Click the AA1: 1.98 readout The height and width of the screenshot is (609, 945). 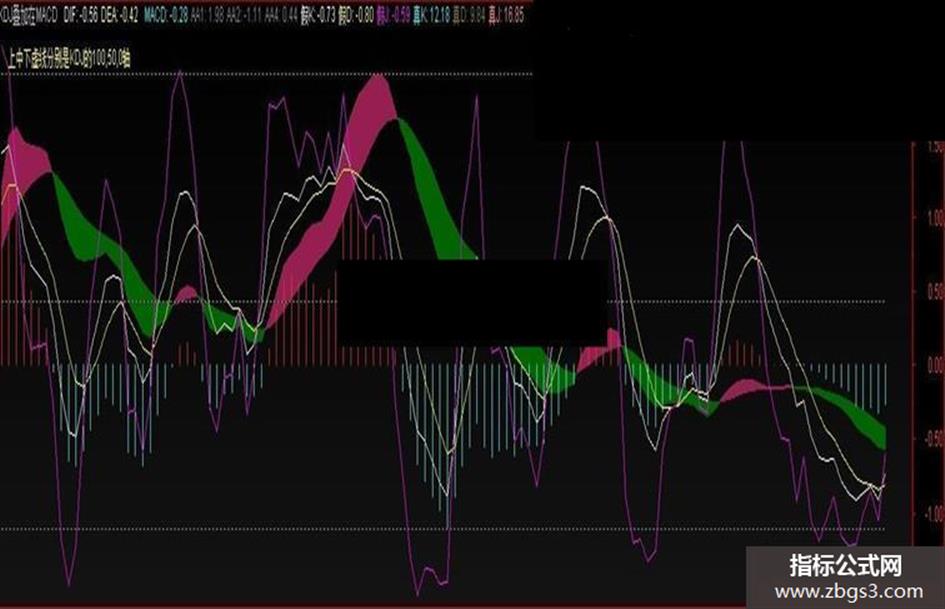(208, 16)
